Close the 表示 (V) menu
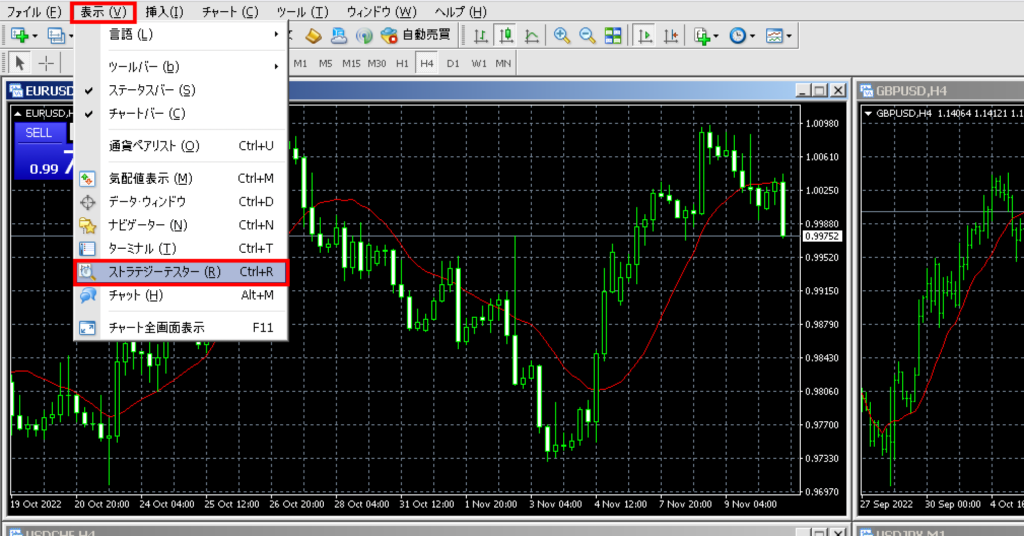The image size is (1024, 536). click(103, 12)
